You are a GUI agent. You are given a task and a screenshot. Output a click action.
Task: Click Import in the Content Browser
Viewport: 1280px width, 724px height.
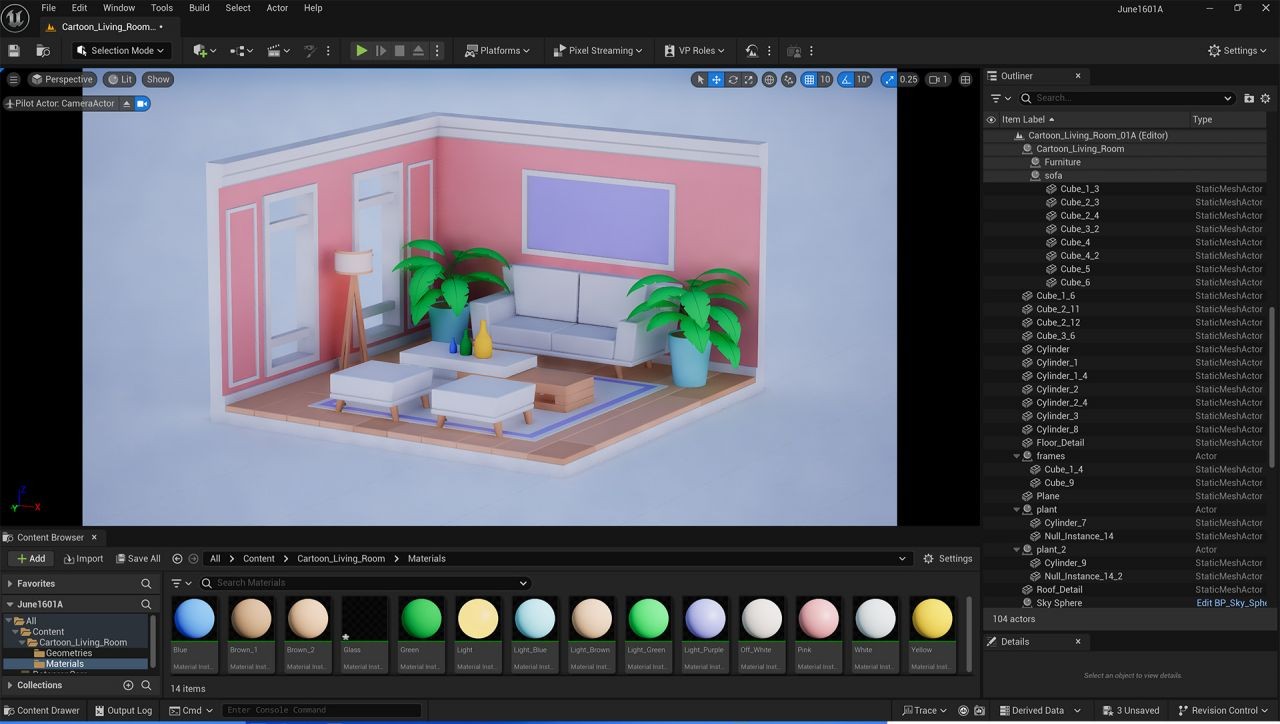coord(83,559)
